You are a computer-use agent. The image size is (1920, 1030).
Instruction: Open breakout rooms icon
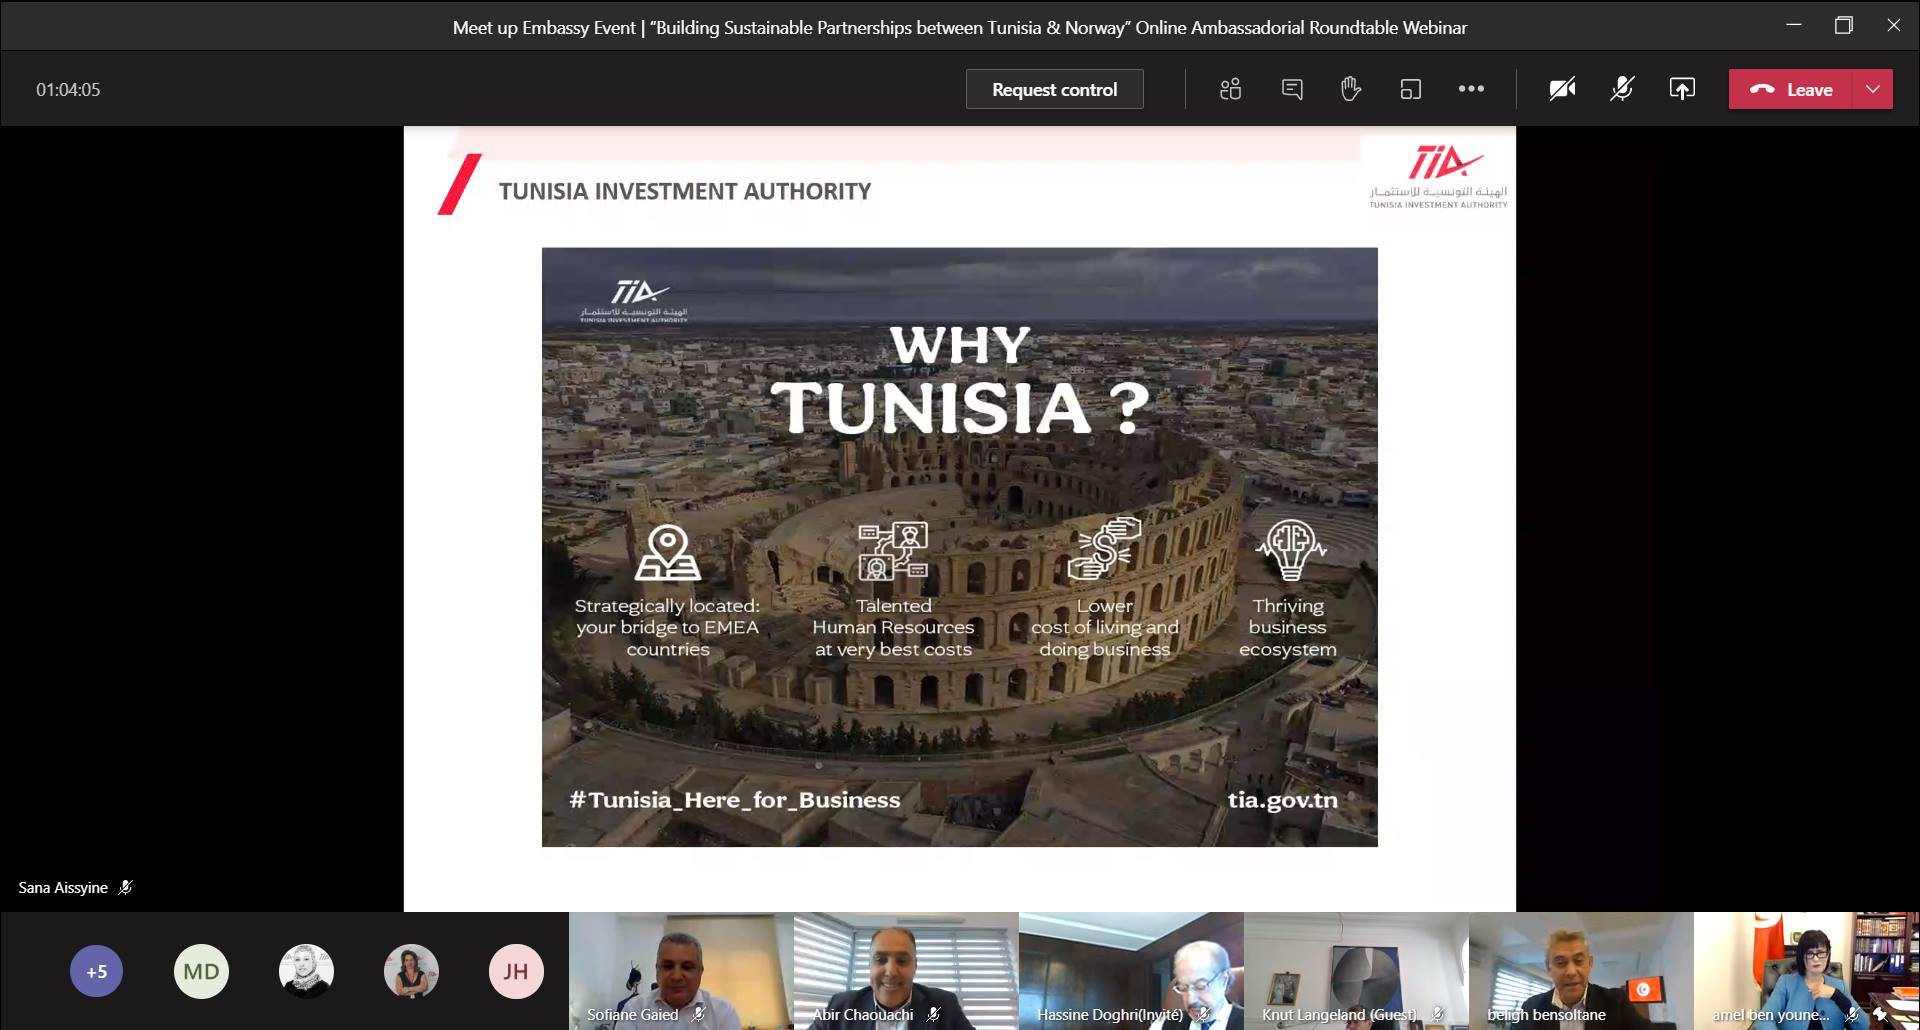[x=1410, y=89]
